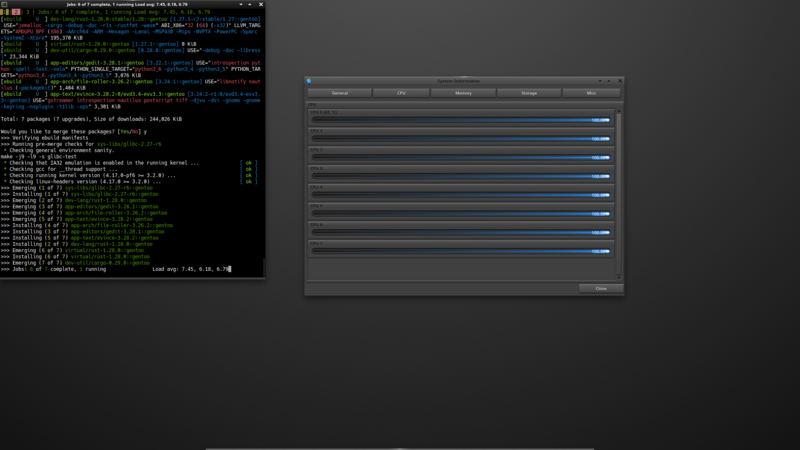Click the CPU 1 usage bar
Screen dimensions: 800x450
461,139
